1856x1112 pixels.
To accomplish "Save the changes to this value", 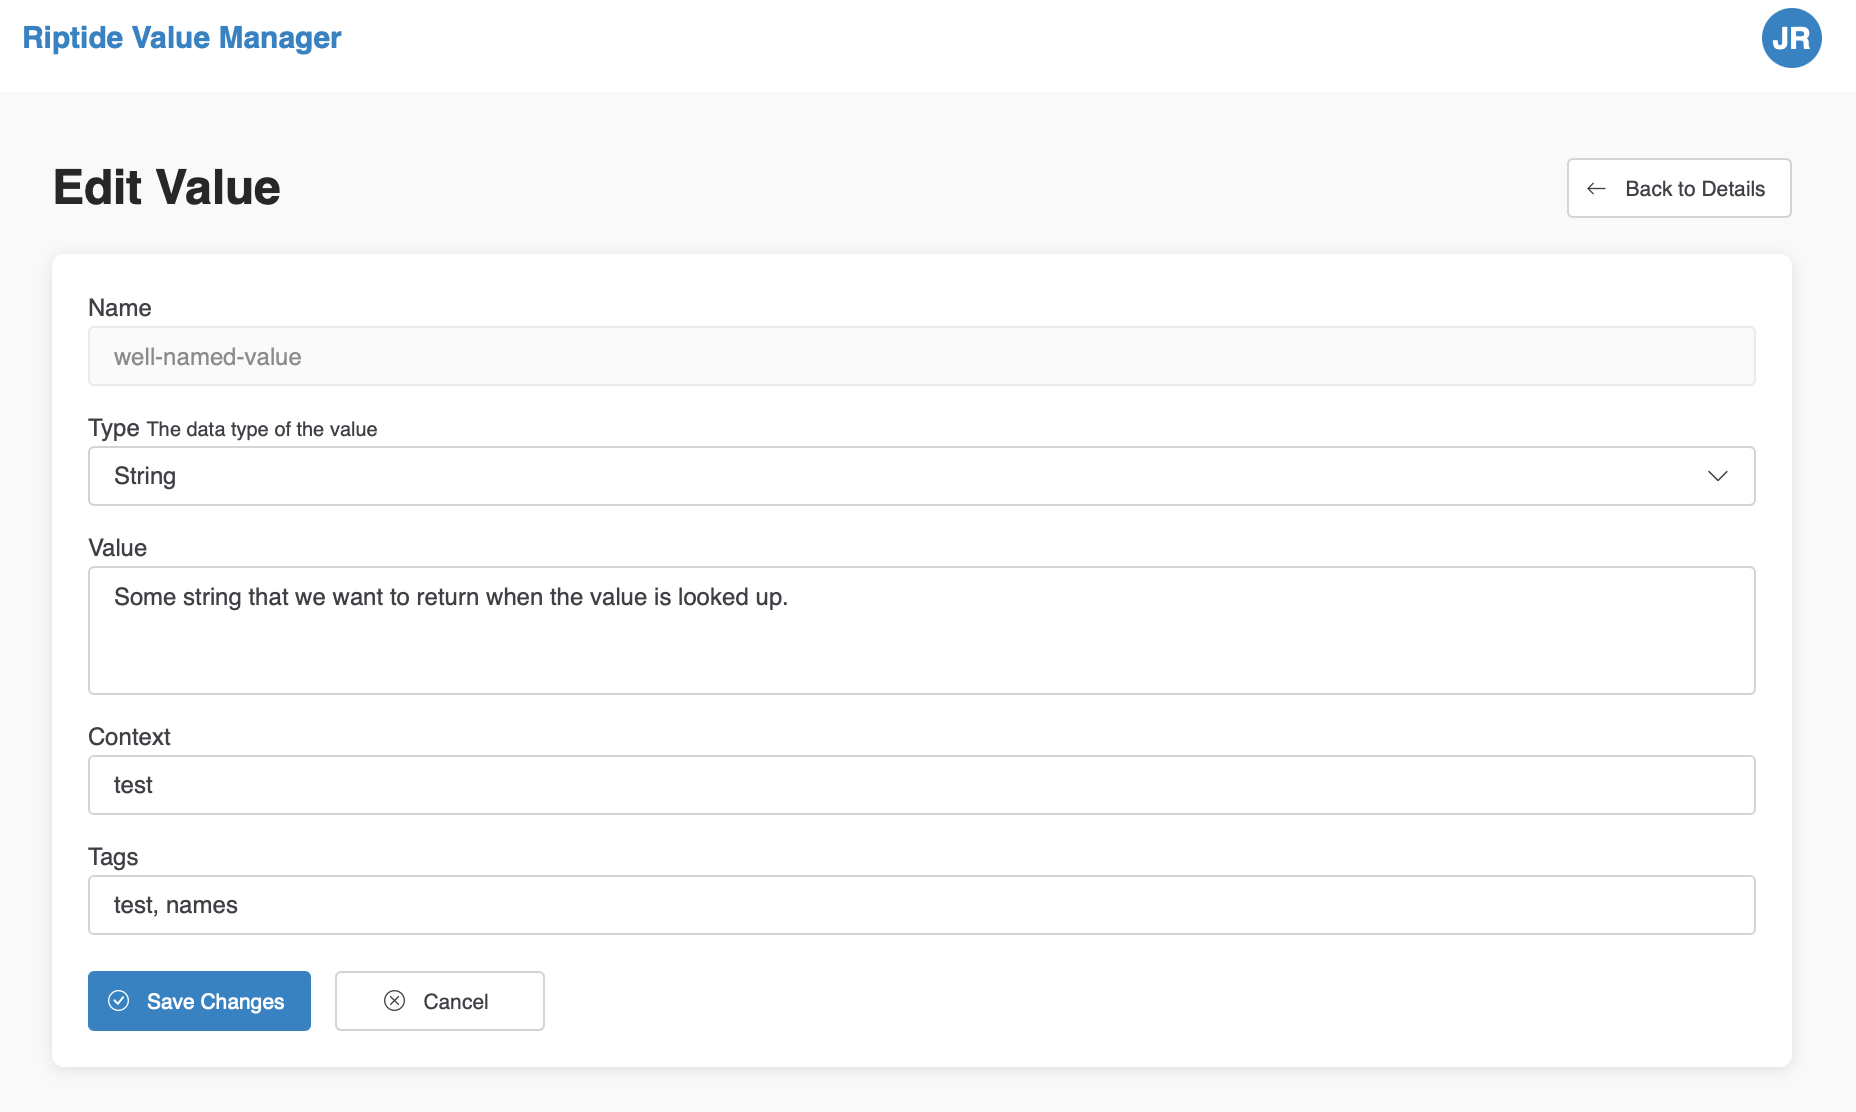I will pyautogui.click(x=199, y=1001).
